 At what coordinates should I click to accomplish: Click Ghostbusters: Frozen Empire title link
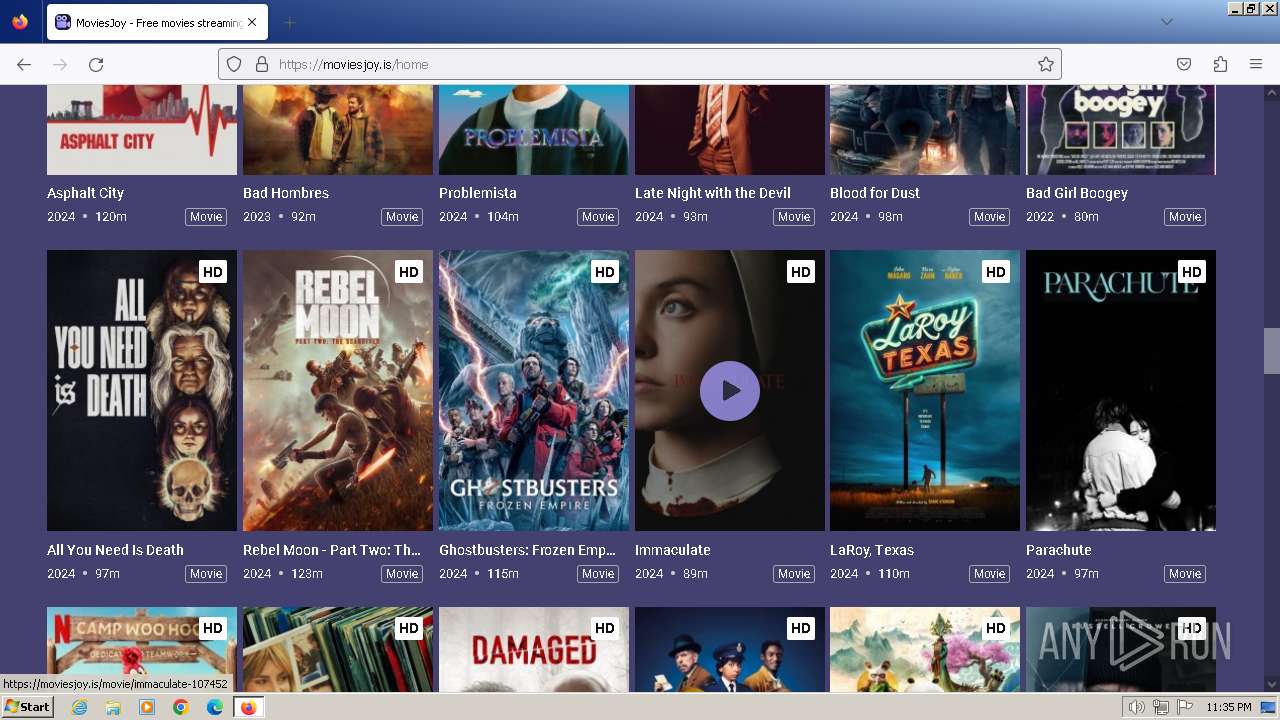tap(528, 550)
